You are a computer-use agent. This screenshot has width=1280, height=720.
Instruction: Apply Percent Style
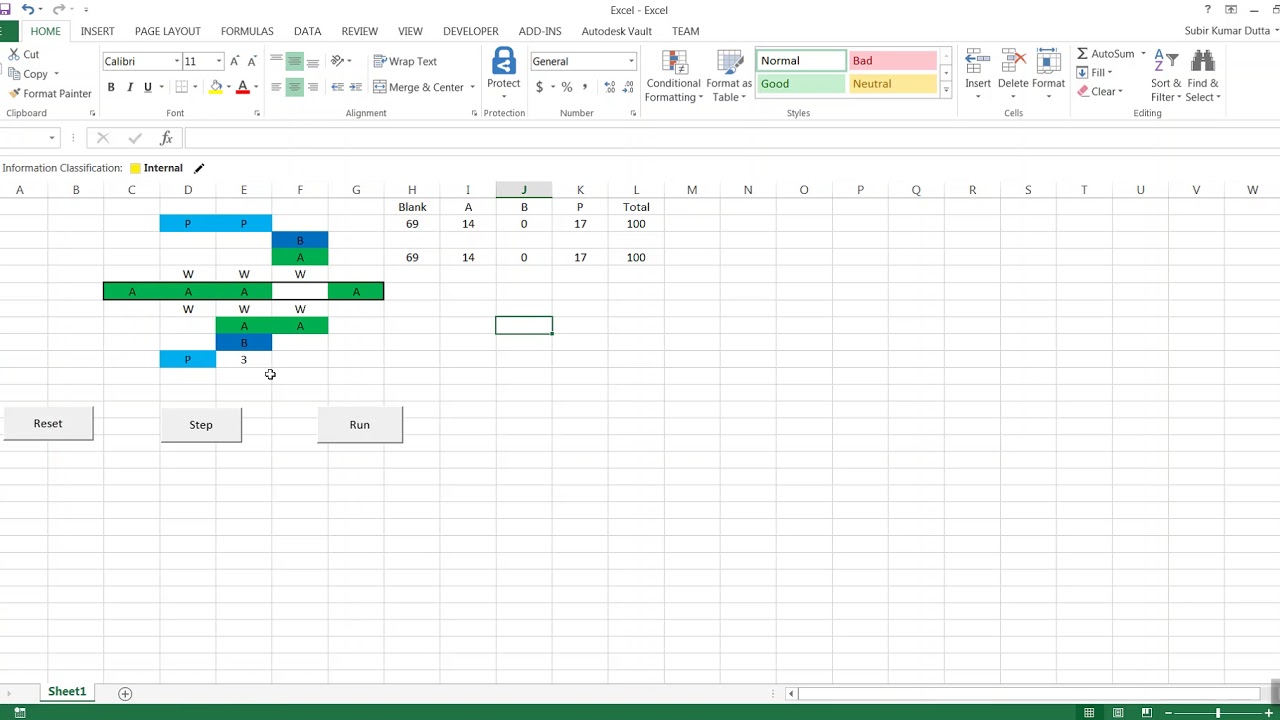[567, 87]
